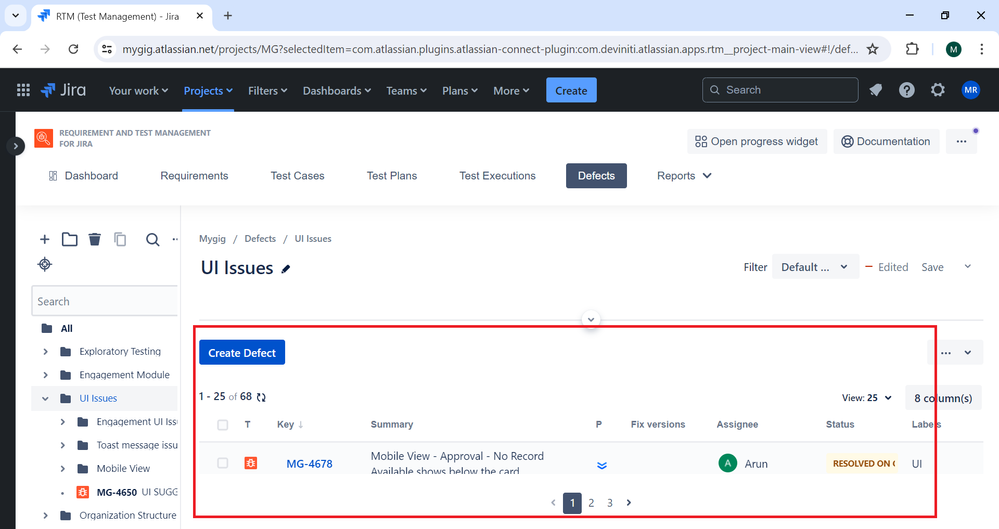Expand the filter panel chevron
Image resolution: width=999 pixels, height=529 pixels.
click(591, 319)
